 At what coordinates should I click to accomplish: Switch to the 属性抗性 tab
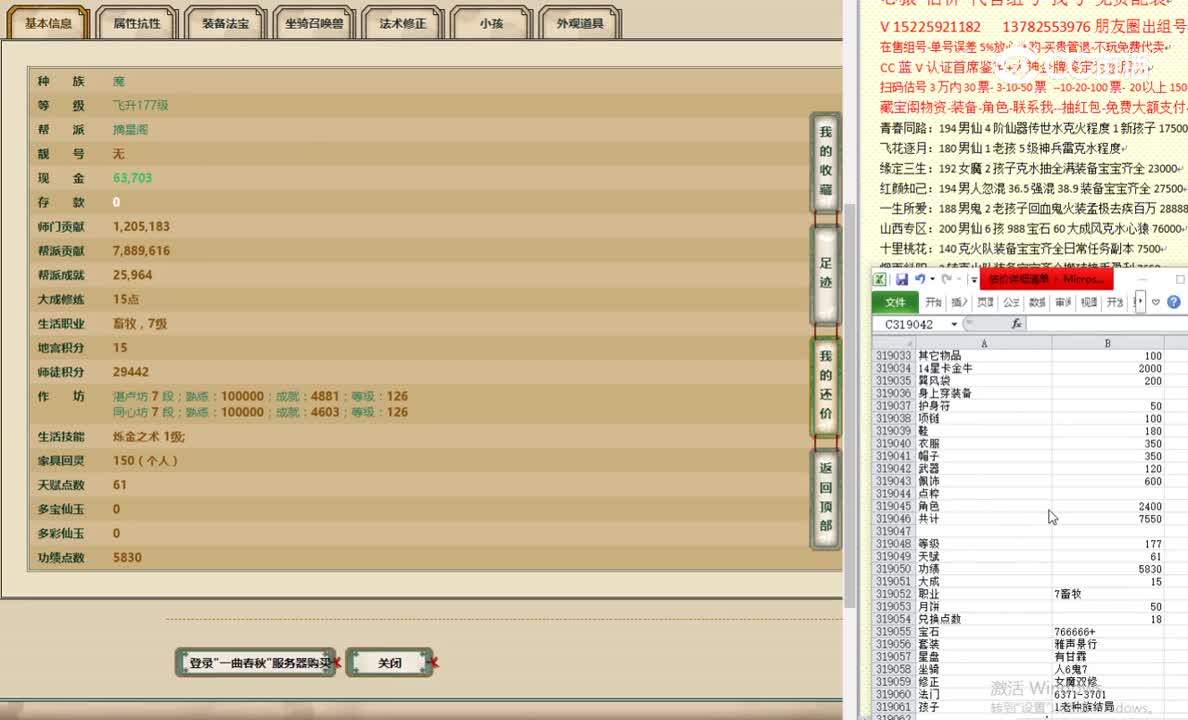coord(135,21)
